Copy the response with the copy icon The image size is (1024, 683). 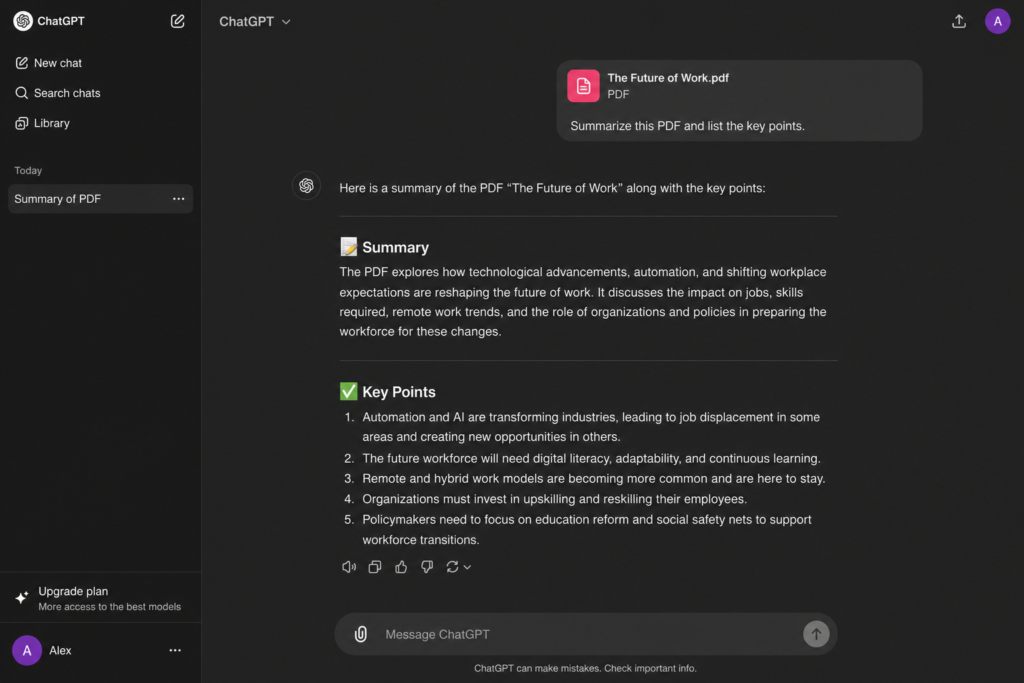tap(374, 567)
